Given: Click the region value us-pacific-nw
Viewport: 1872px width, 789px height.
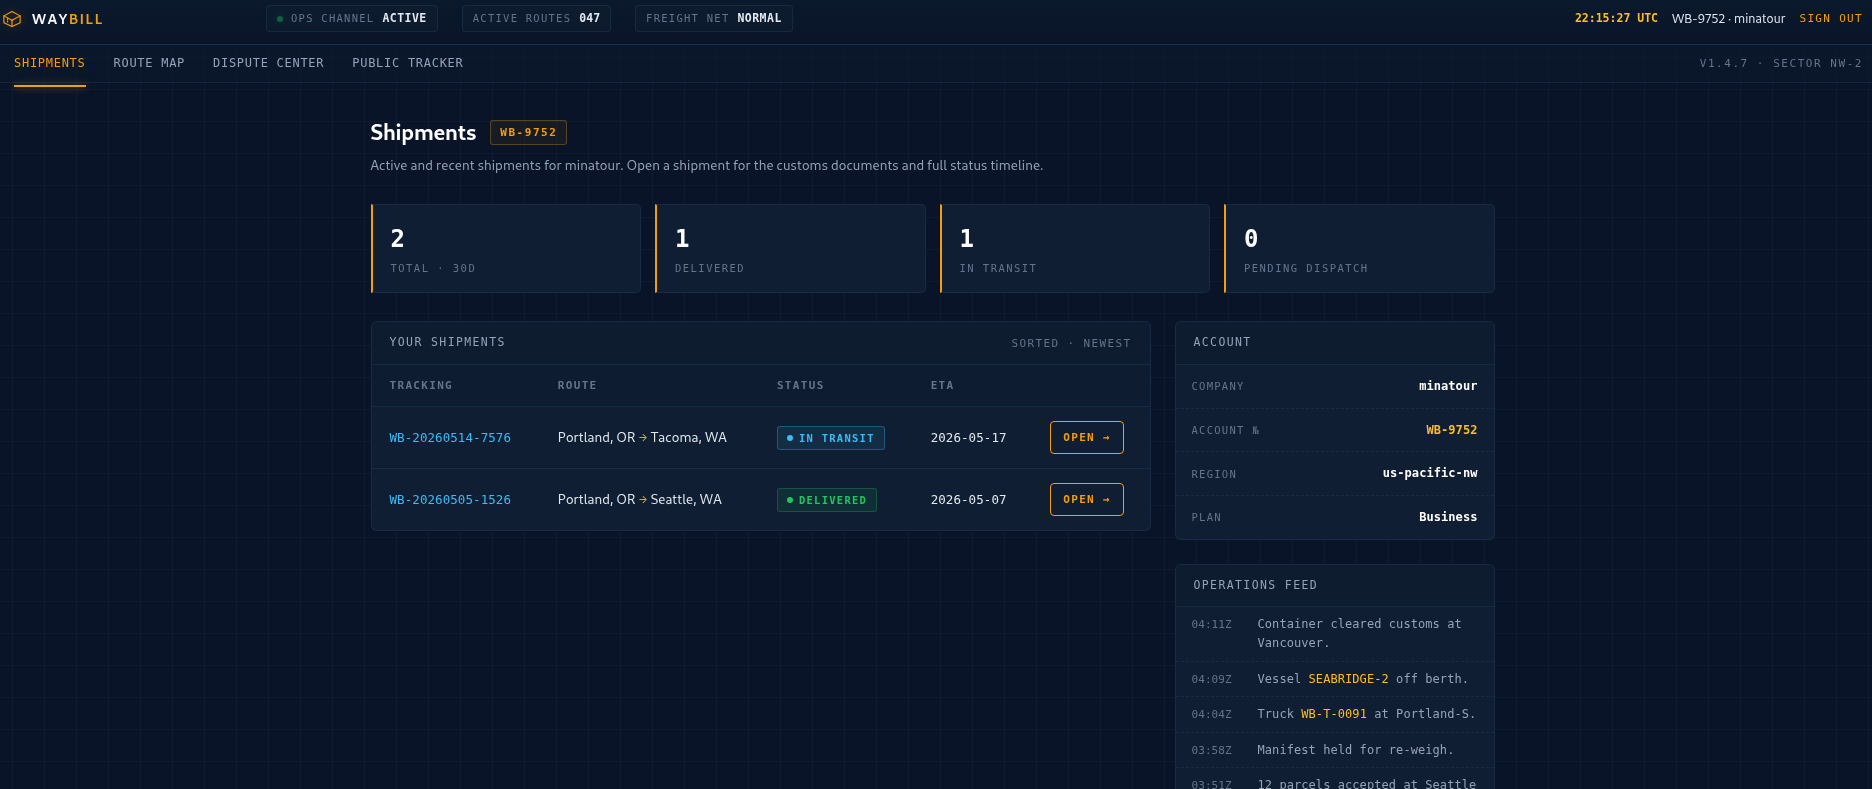Looking at the screenshot, I should tap(1430, 473).
